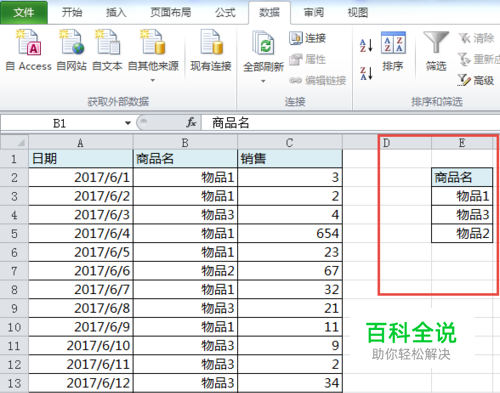Viewport: 500px width, 393px height.
Task: Switch to the 插入 insert tab
Action: [116, 12]
